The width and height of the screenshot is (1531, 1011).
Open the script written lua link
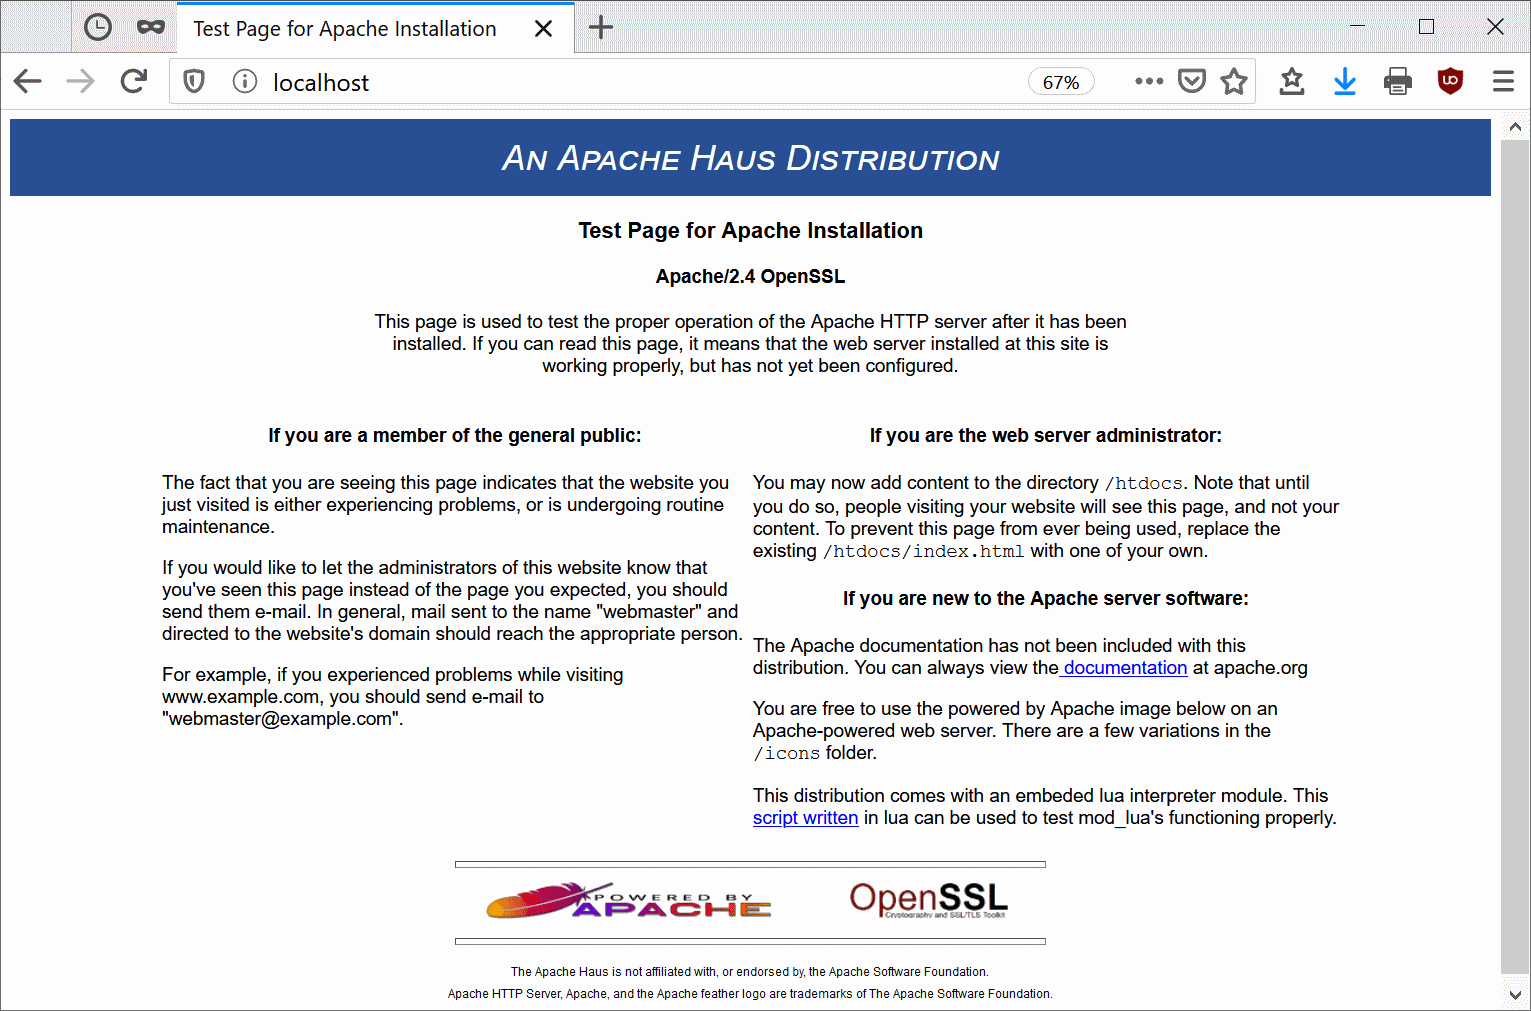point(805,818)
